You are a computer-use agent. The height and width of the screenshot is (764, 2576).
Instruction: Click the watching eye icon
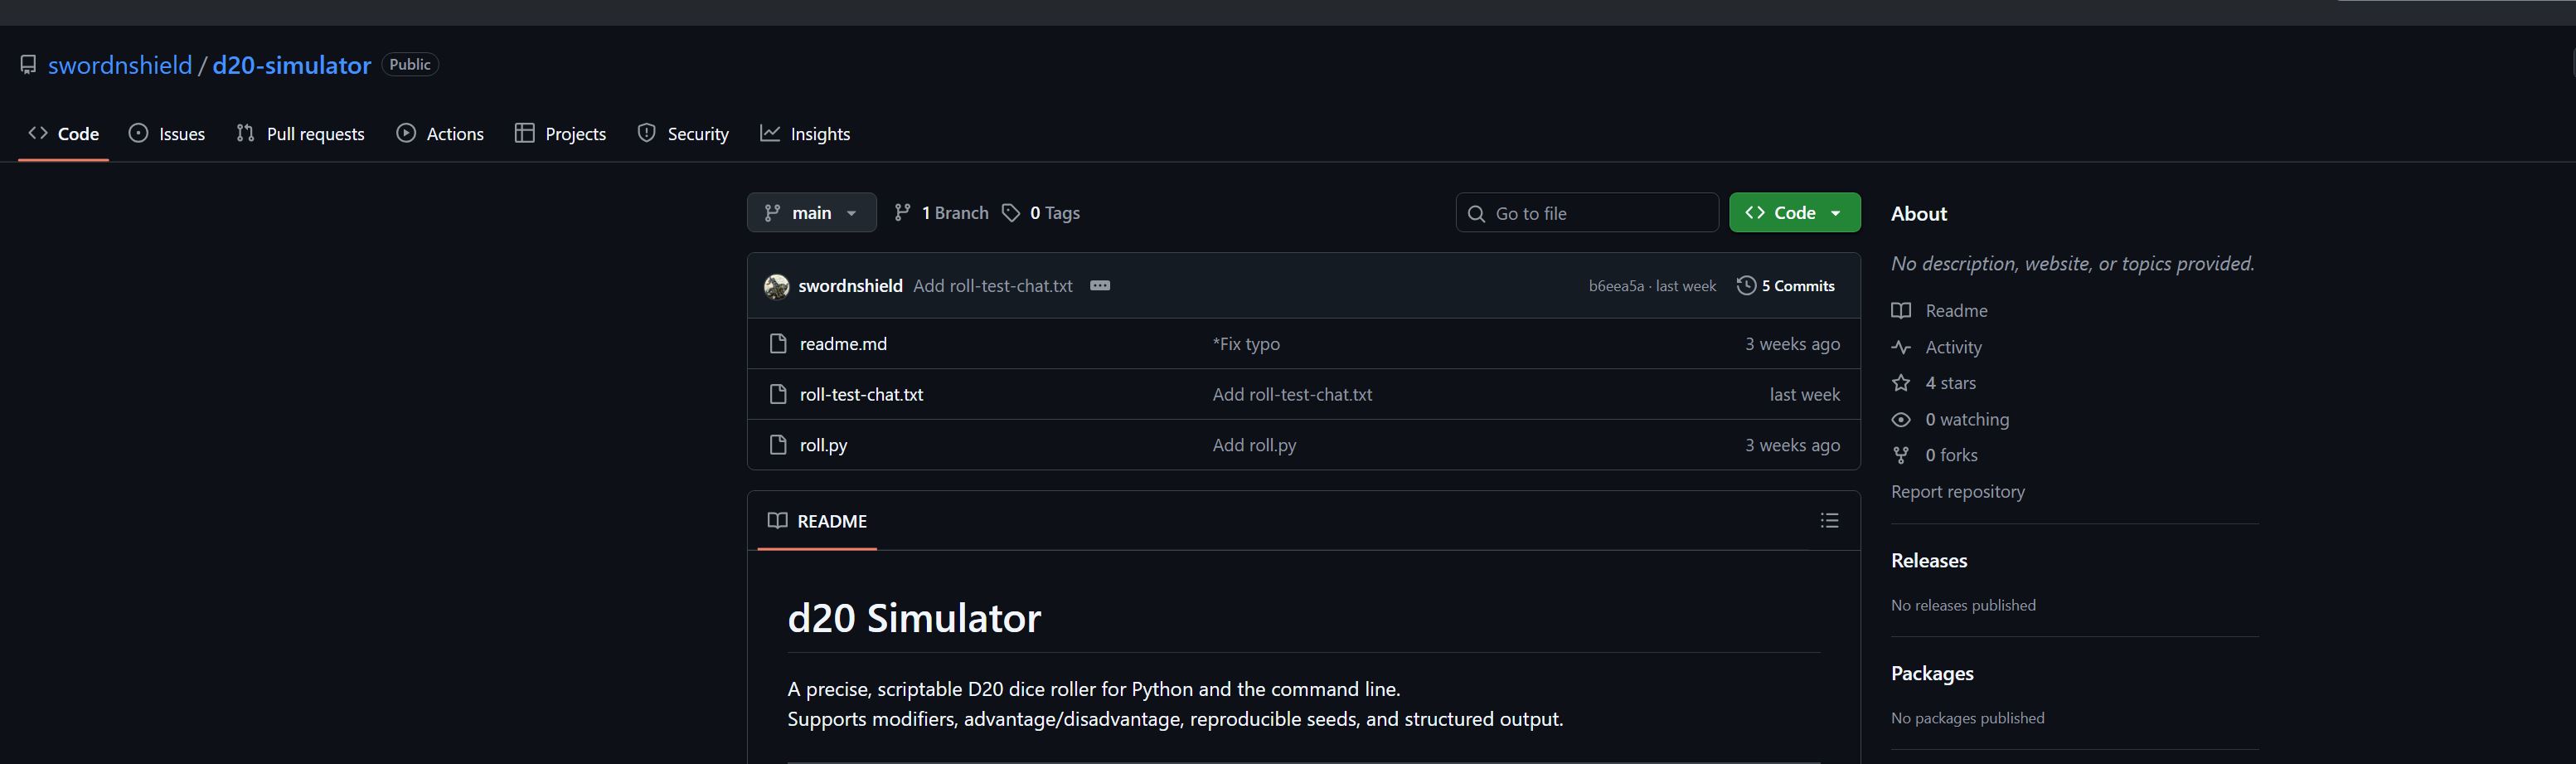click(x=1901, y=419)
